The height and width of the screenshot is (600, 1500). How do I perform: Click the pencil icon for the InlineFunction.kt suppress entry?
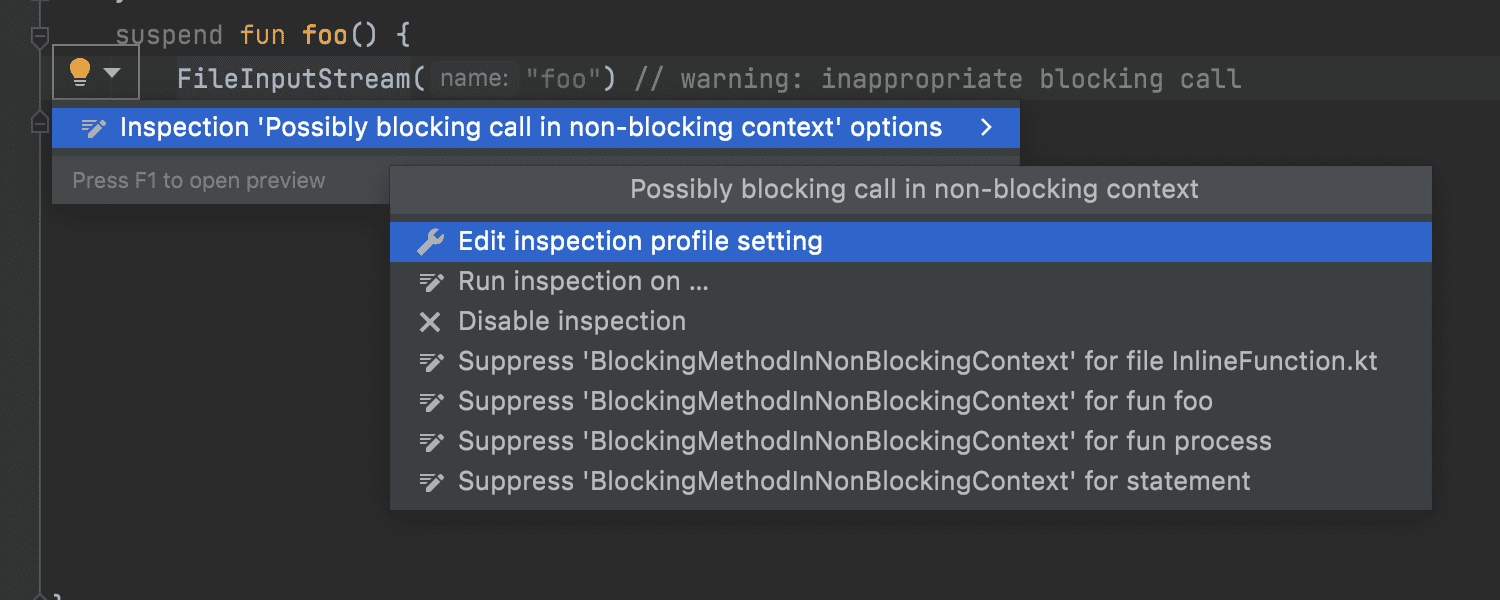430,362
